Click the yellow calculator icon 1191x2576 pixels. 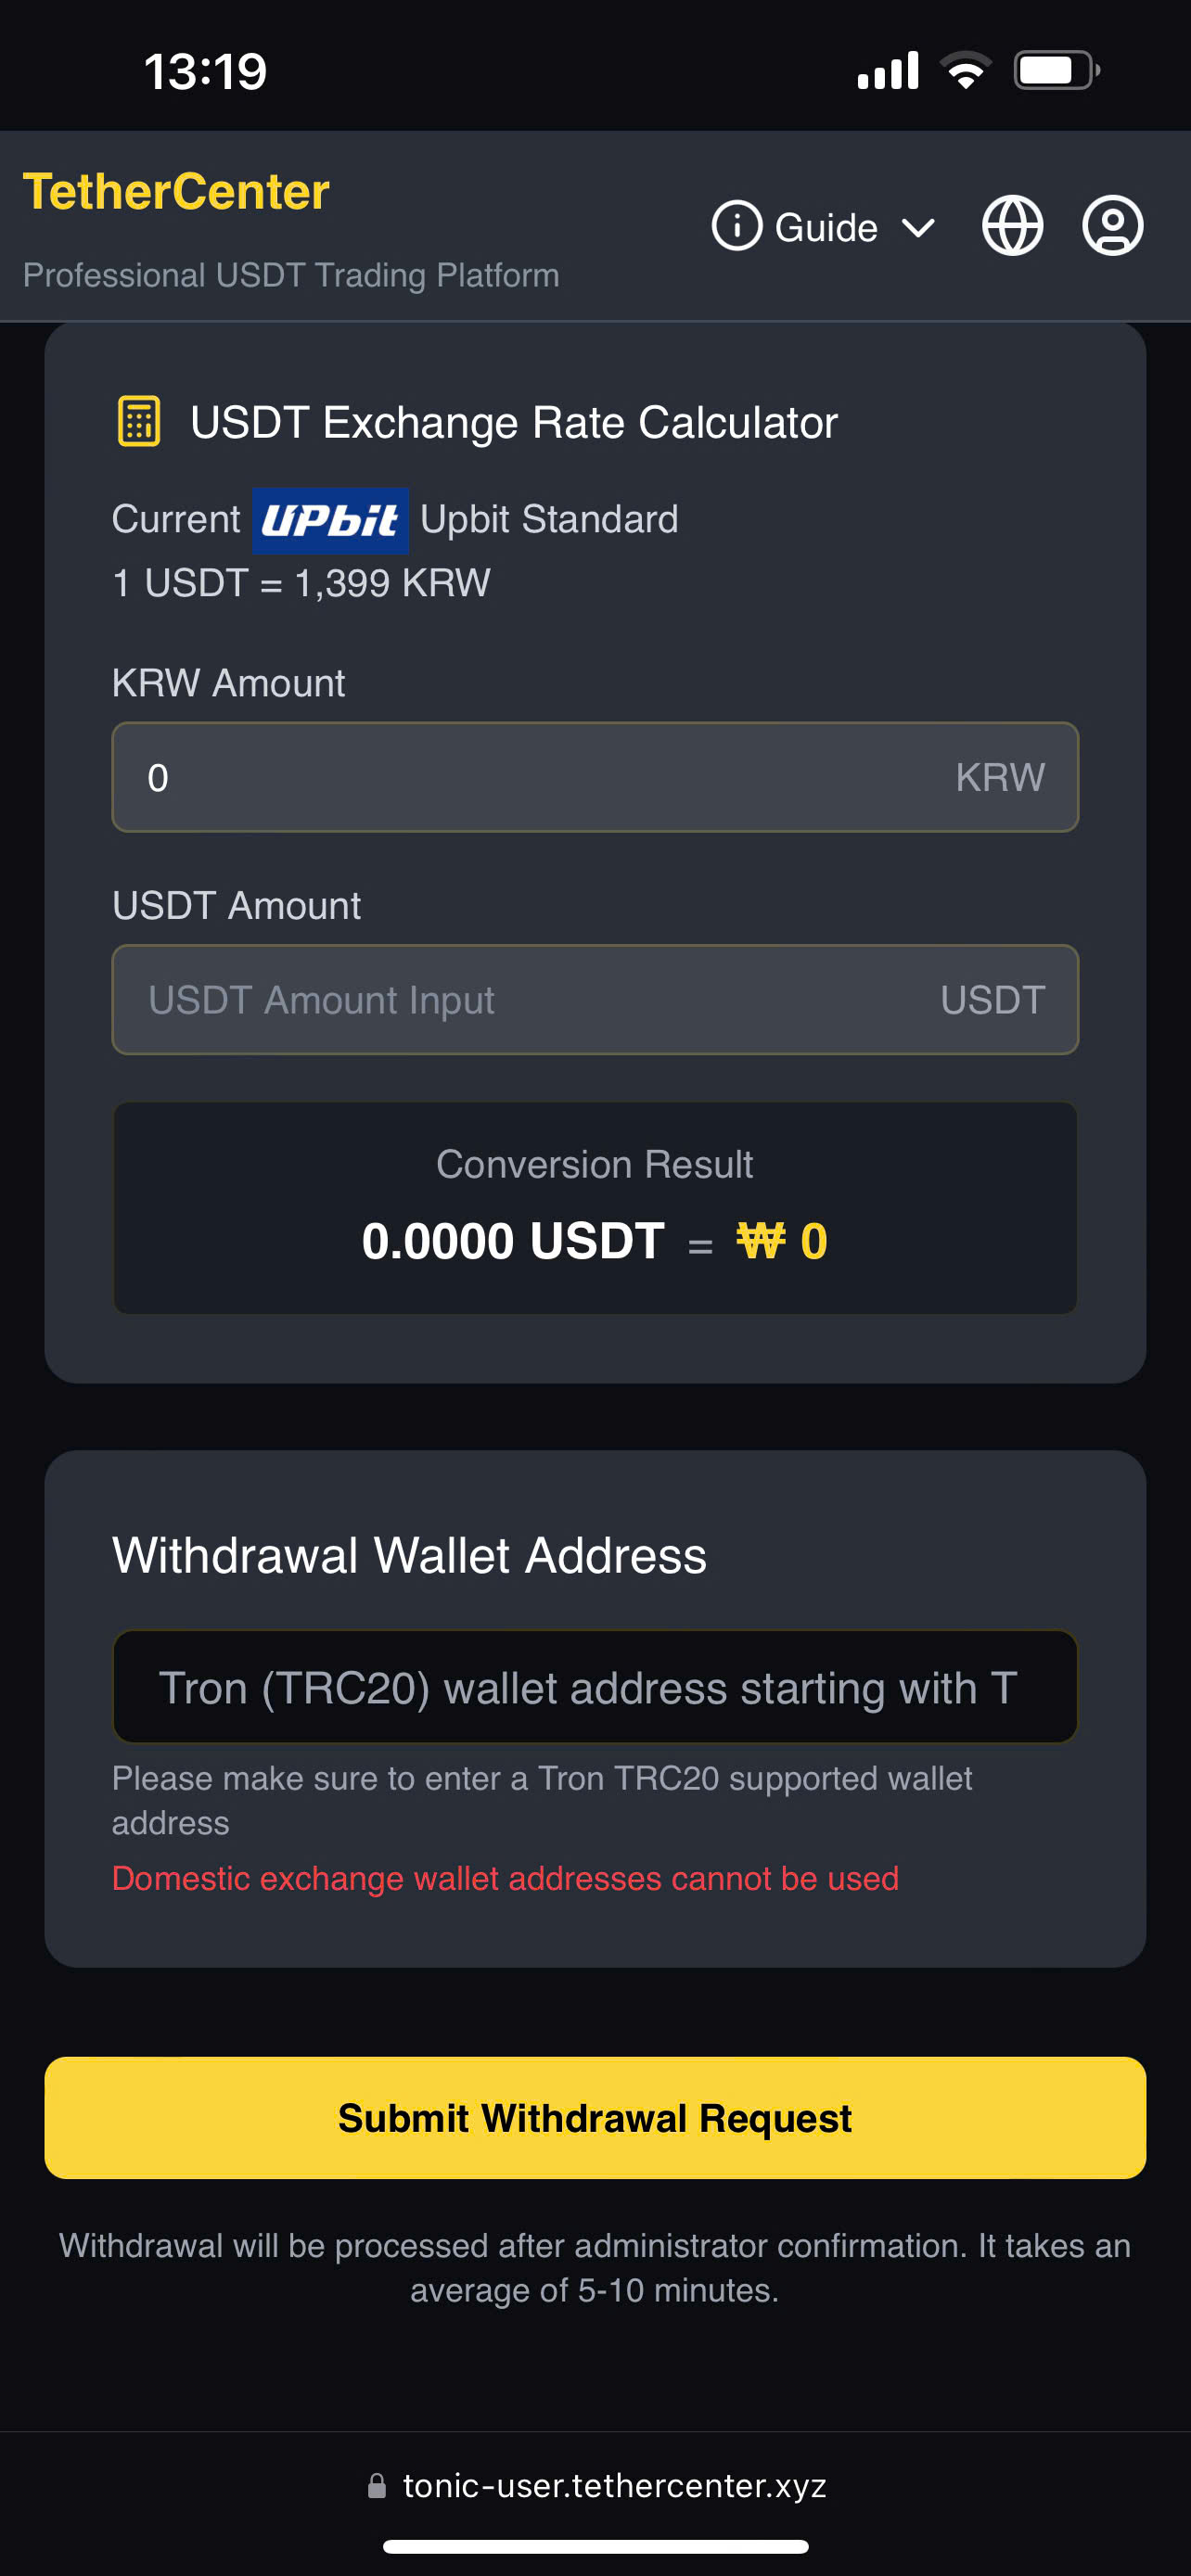coord(139,421)
